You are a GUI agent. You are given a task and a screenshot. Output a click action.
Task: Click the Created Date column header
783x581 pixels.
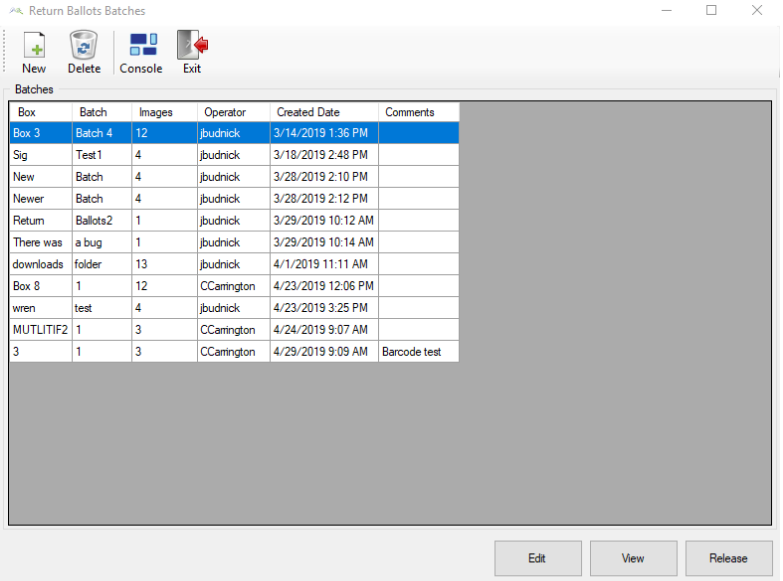(324, 112)
